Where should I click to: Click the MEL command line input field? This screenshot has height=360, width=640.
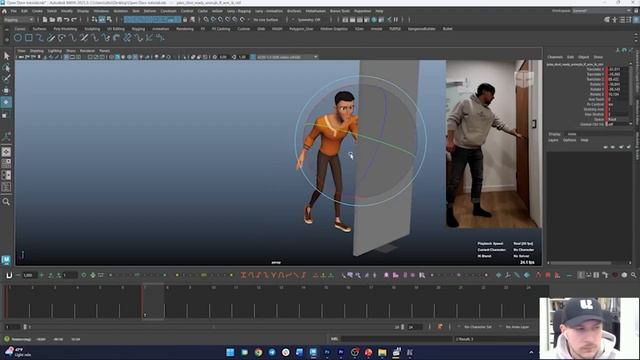396,339
